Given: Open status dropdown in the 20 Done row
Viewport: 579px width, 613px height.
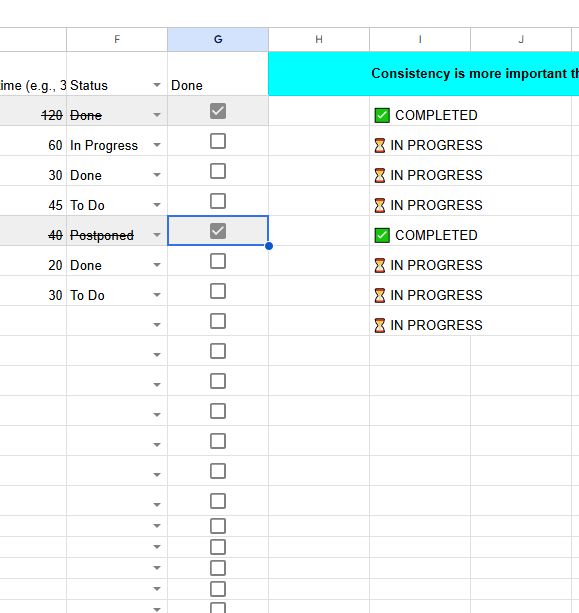Looking at the screenshot, I should point(157,265).
